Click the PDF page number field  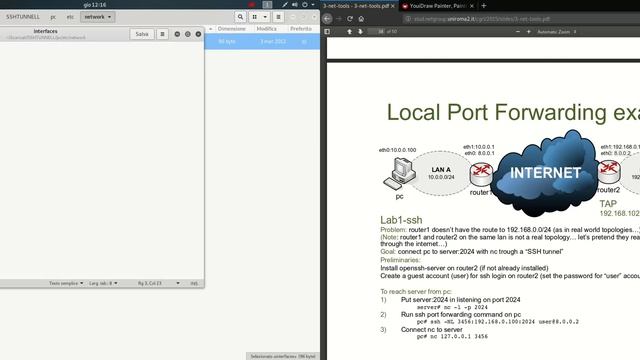click(x=376, y=31)
